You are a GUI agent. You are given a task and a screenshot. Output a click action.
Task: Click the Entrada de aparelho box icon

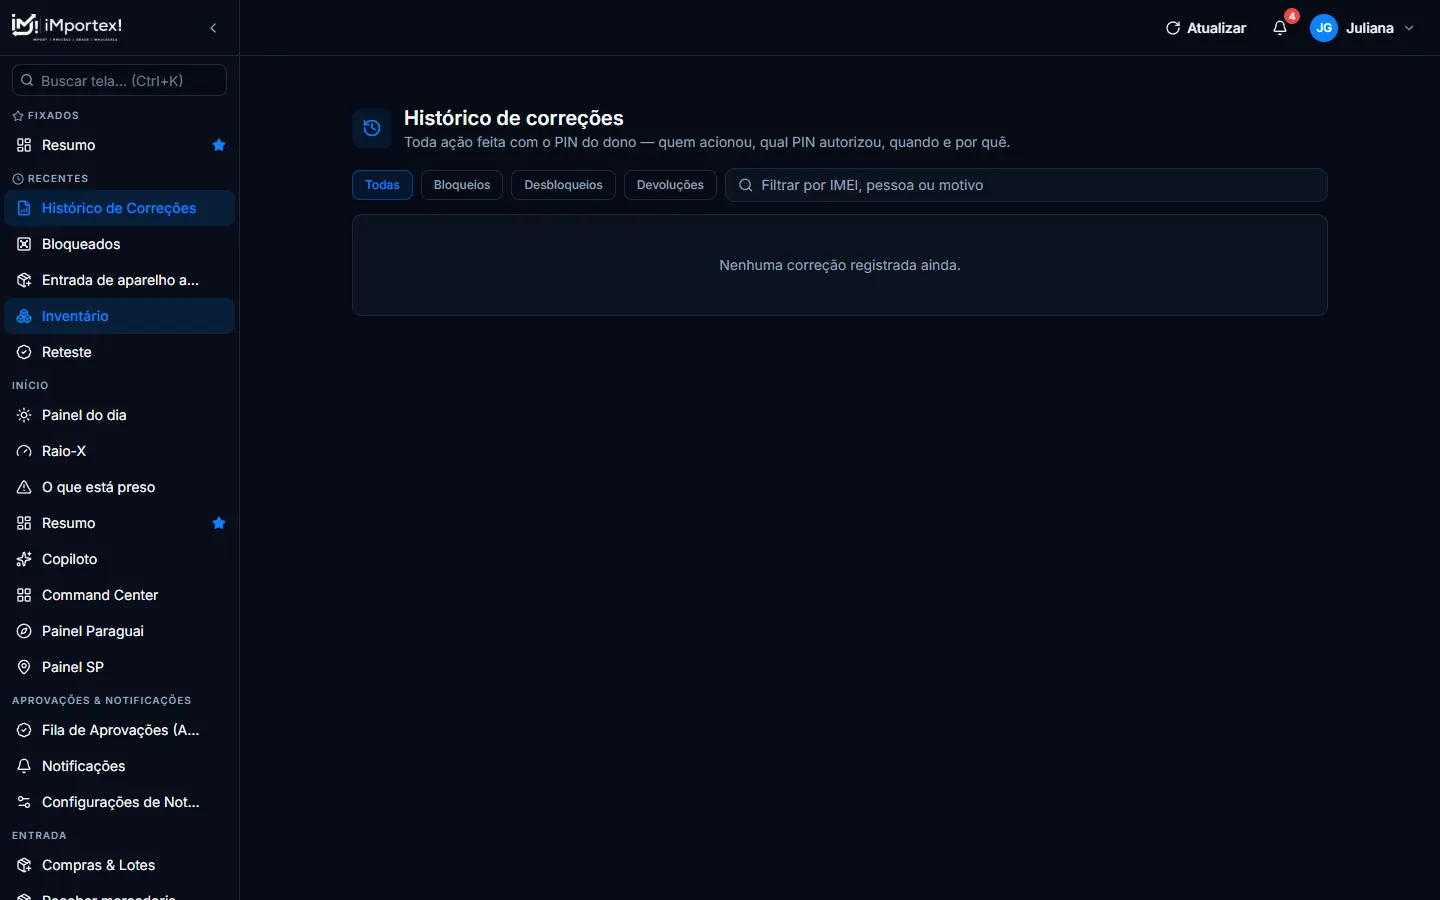point(24,280)
